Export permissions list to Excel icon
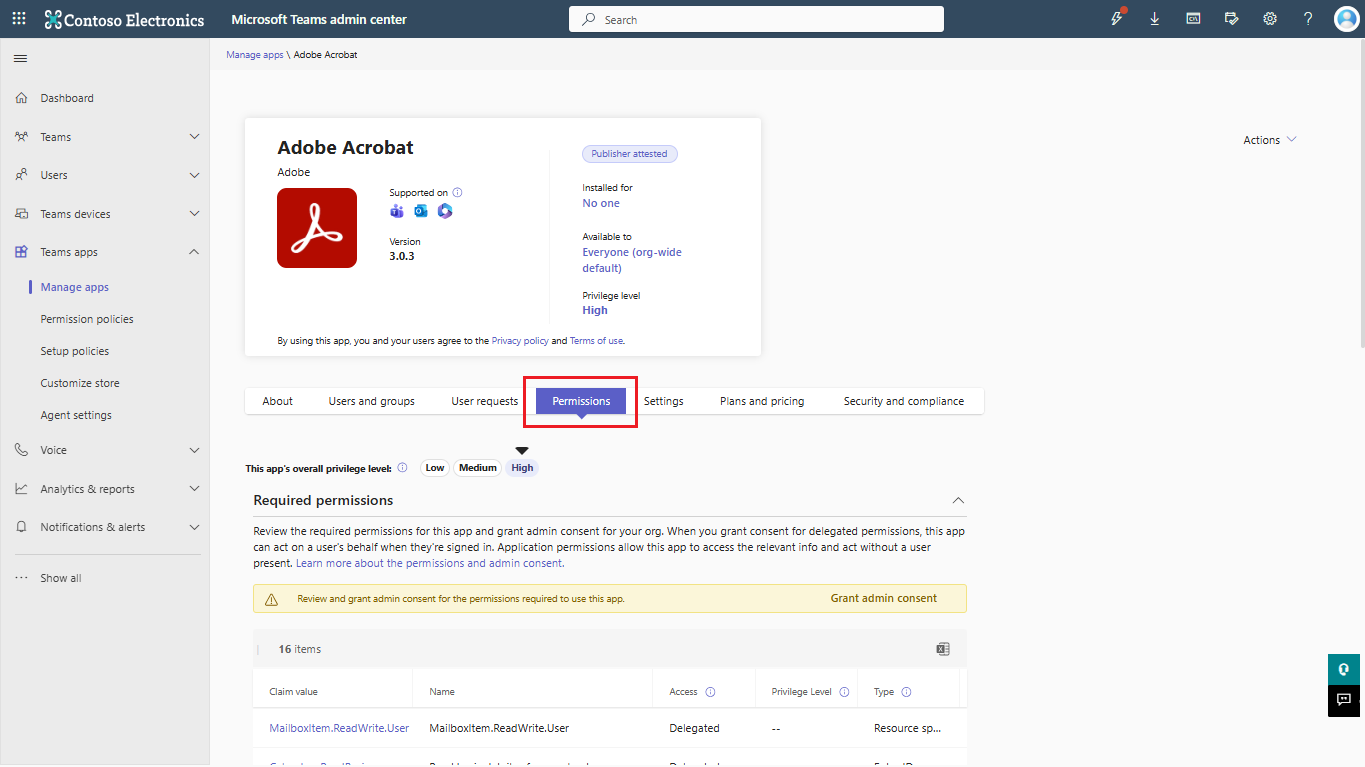 point(942,649)
